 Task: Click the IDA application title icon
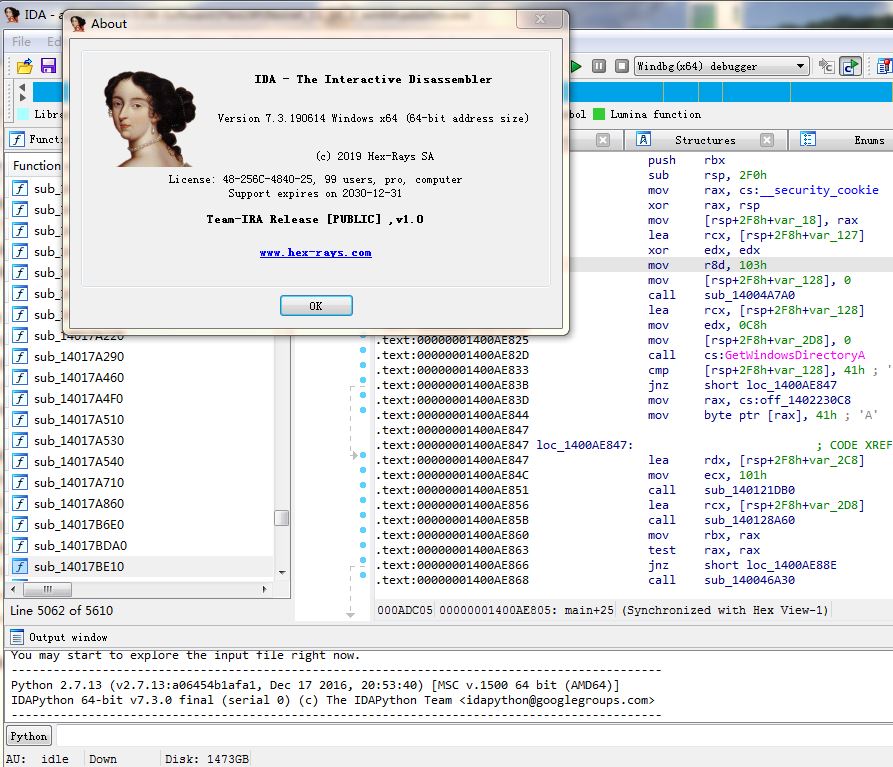[11, 14]
